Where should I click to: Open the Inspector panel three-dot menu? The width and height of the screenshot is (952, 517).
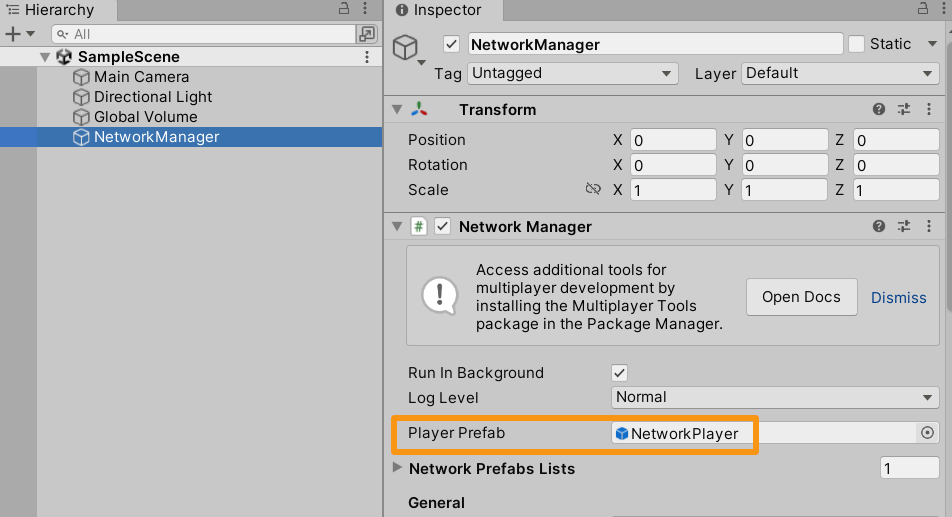[x=944, y=8]
